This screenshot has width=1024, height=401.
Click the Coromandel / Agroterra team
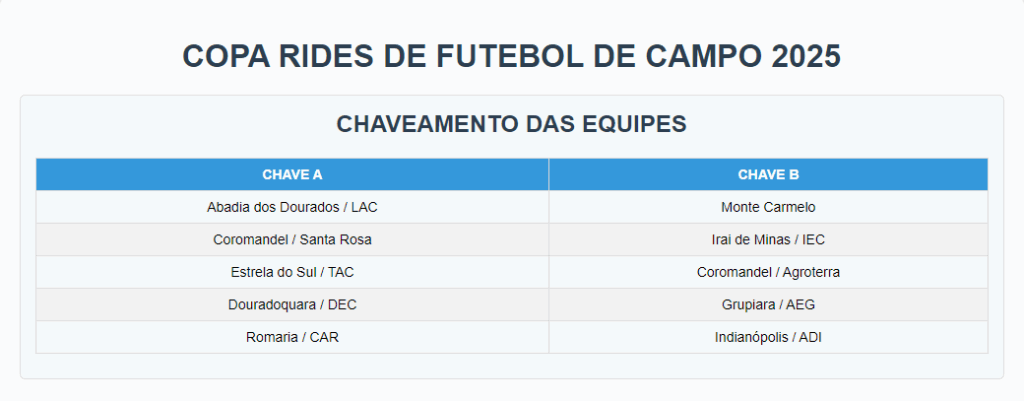pos(768,272)
